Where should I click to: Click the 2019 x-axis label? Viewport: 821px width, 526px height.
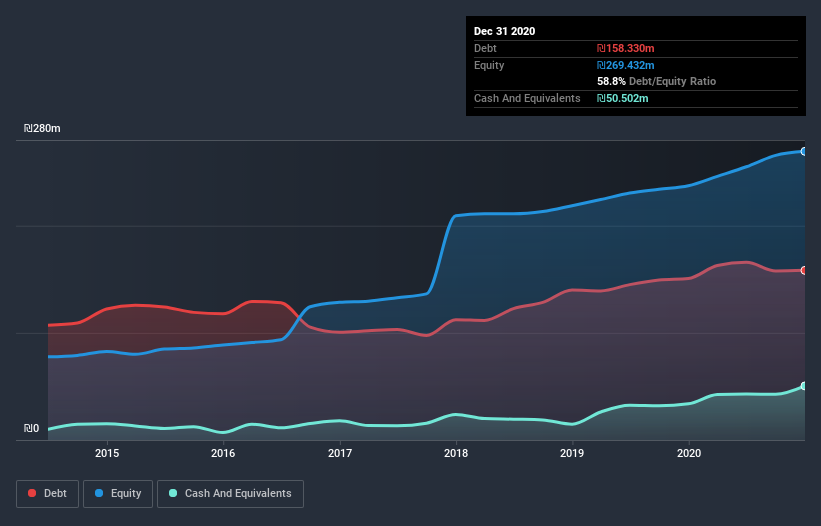point(572,453)
